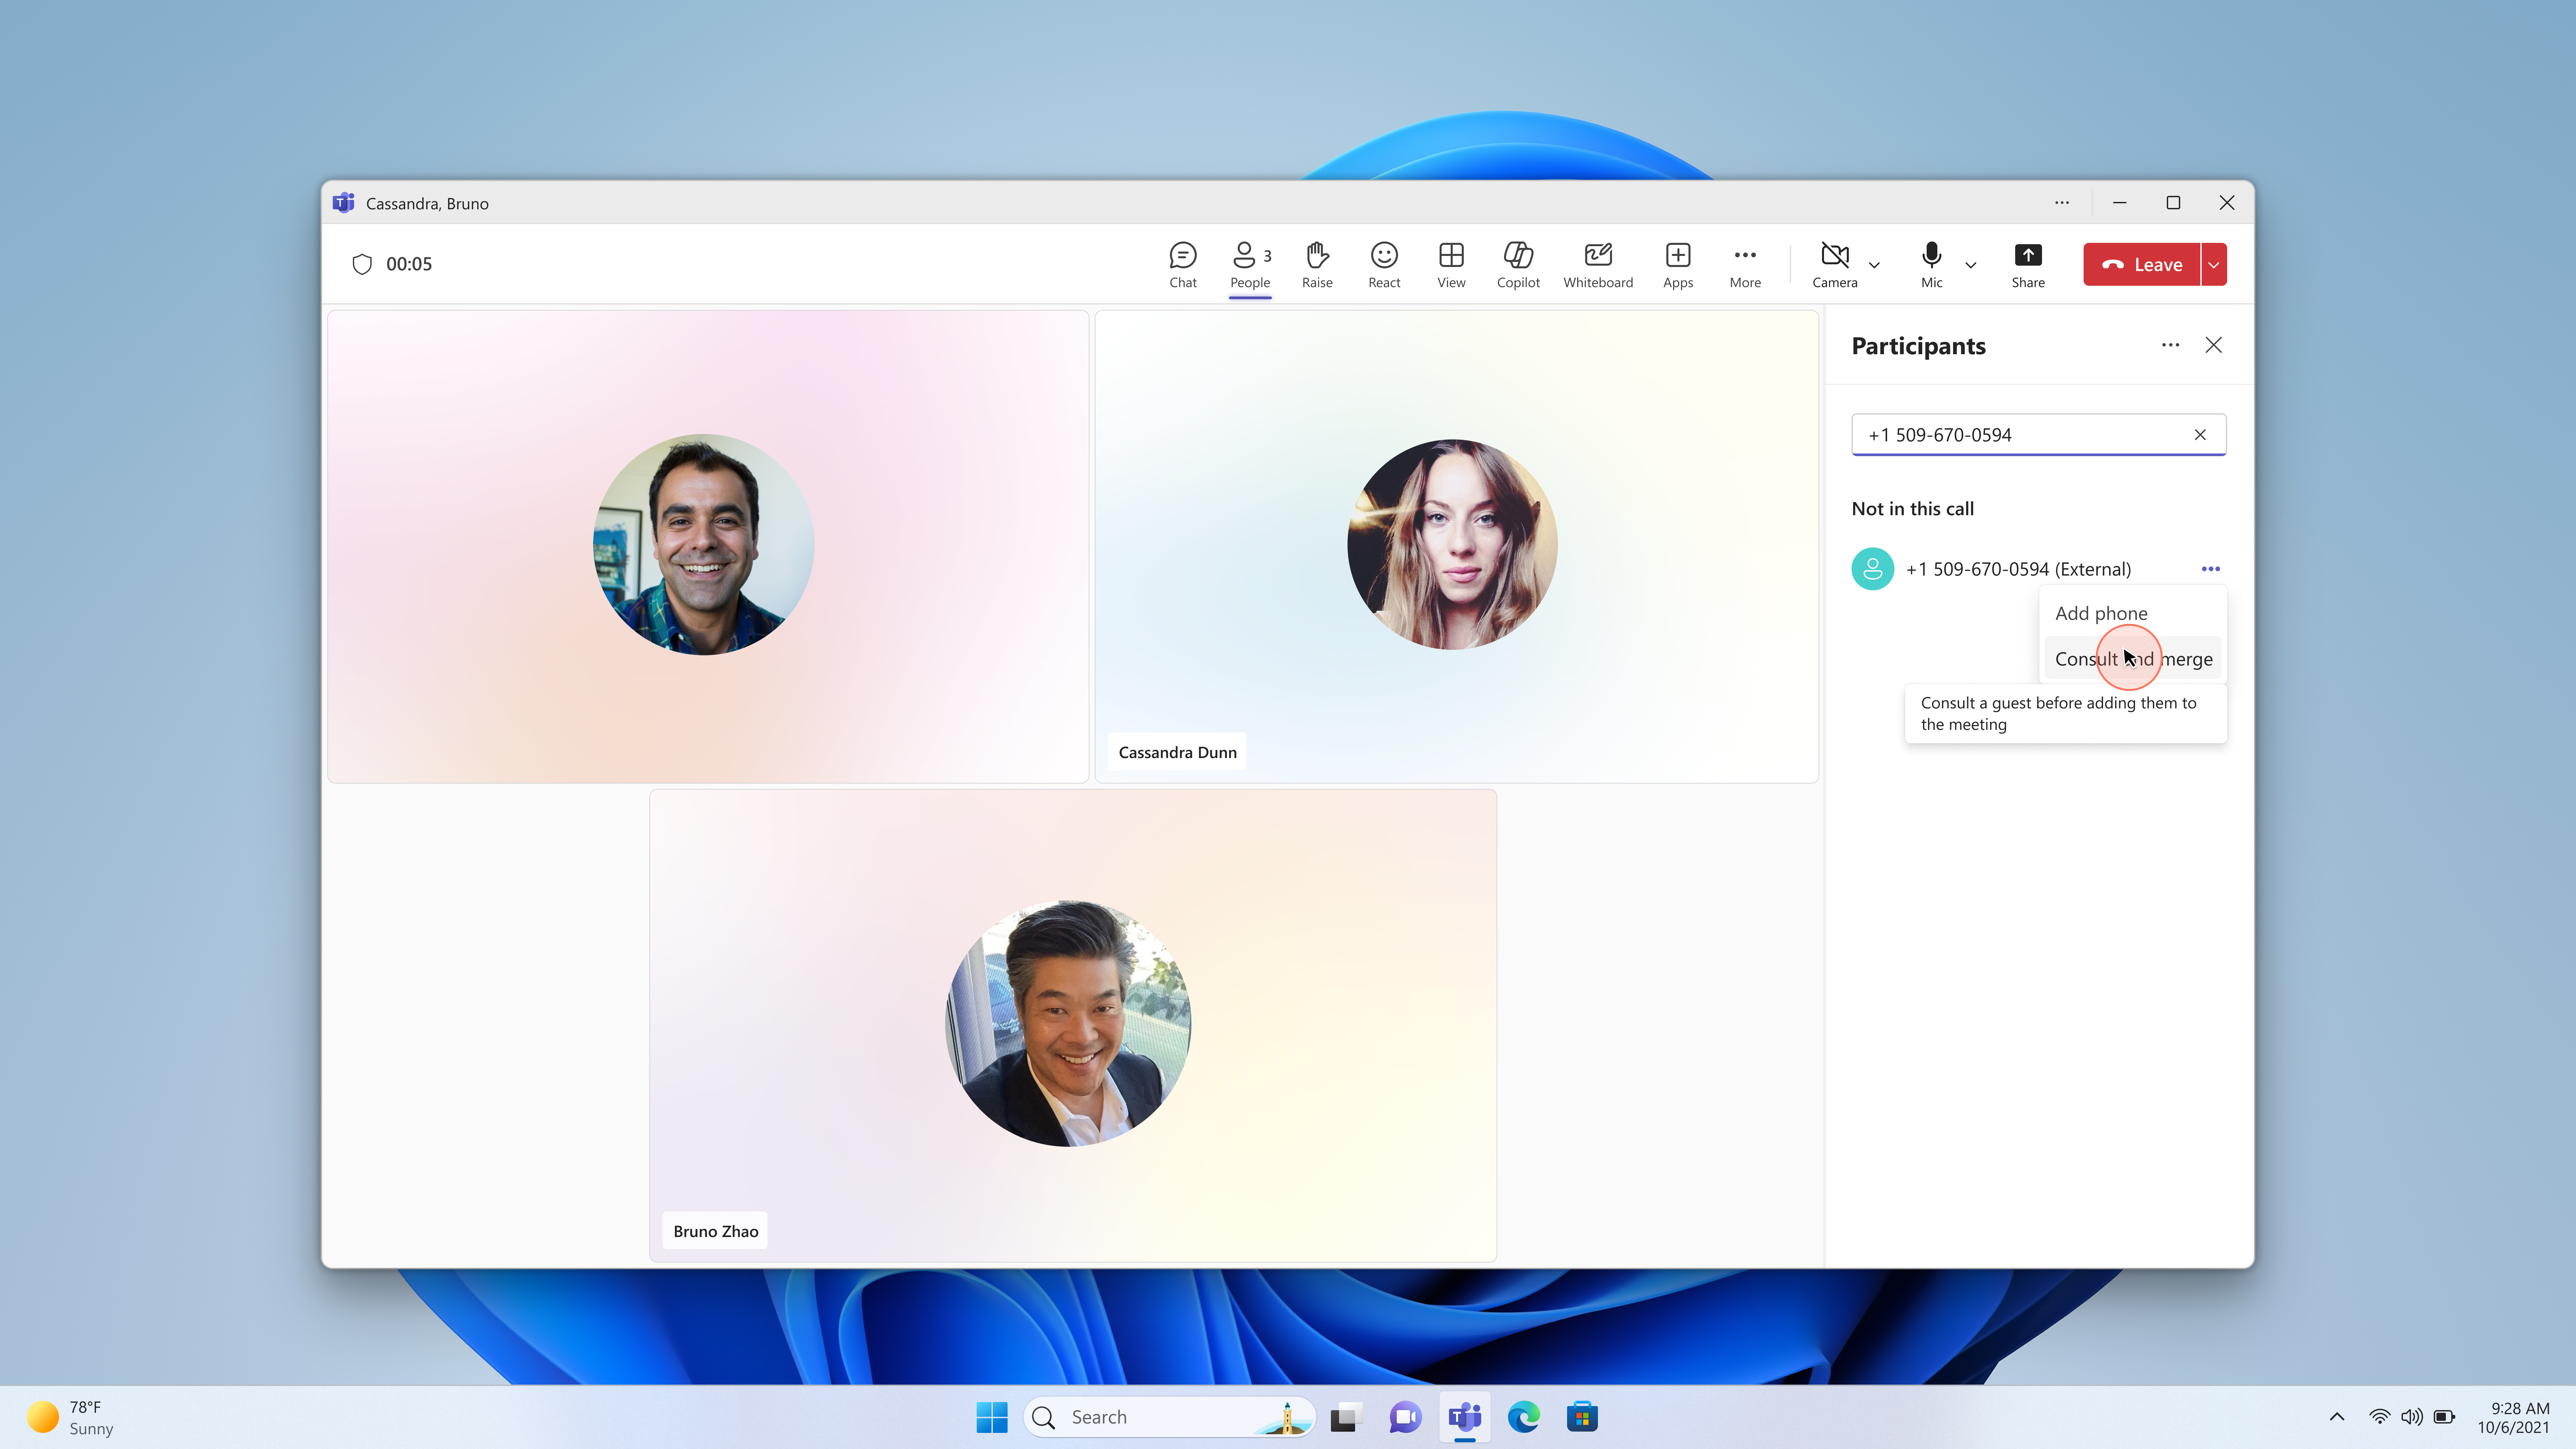Screen dimensions: 2576x1449
Task: Open the volume speaker icon
Action: pyautogui.click(x=2412, y=1417)
